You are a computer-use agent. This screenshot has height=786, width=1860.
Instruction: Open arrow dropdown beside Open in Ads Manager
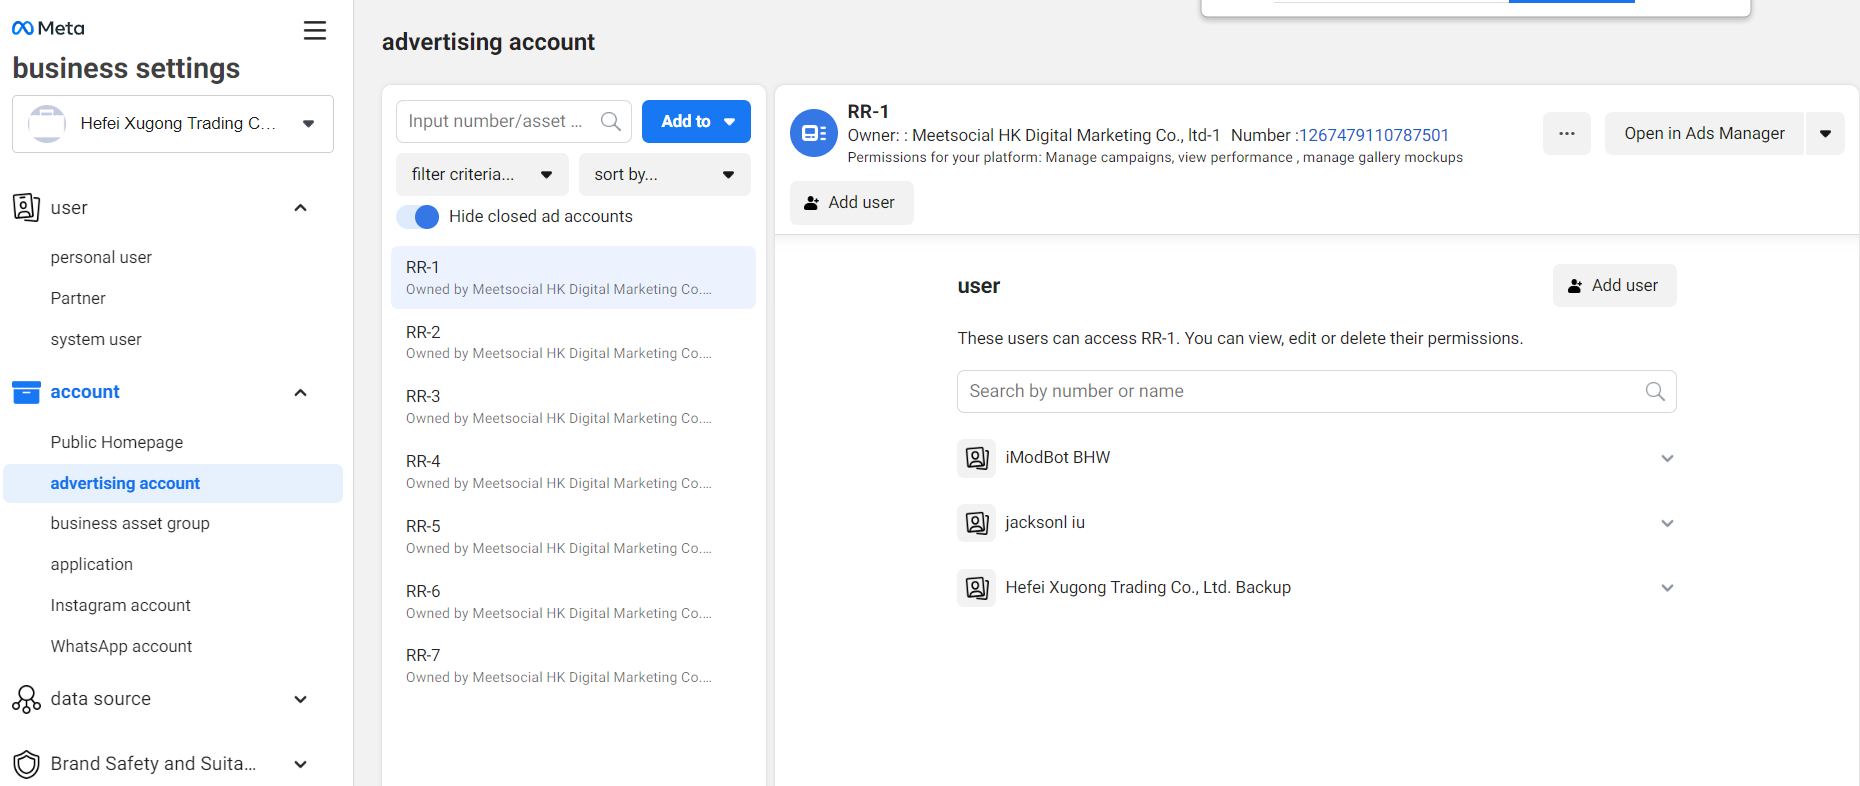point(1825,133)
